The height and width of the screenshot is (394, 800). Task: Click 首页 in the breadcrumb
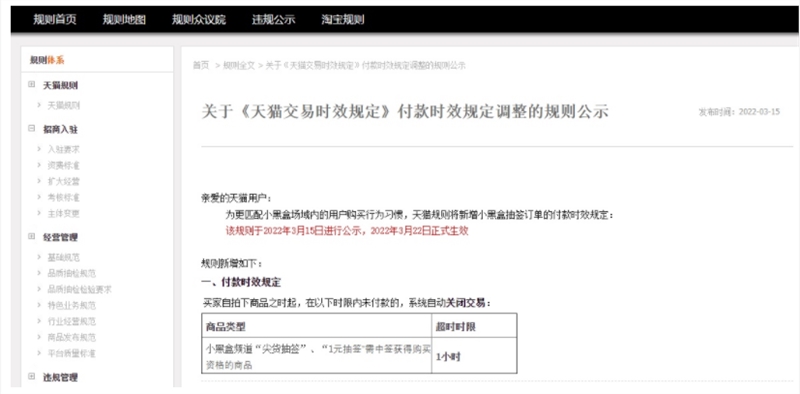pyautogui.click(x=201, y=65)
